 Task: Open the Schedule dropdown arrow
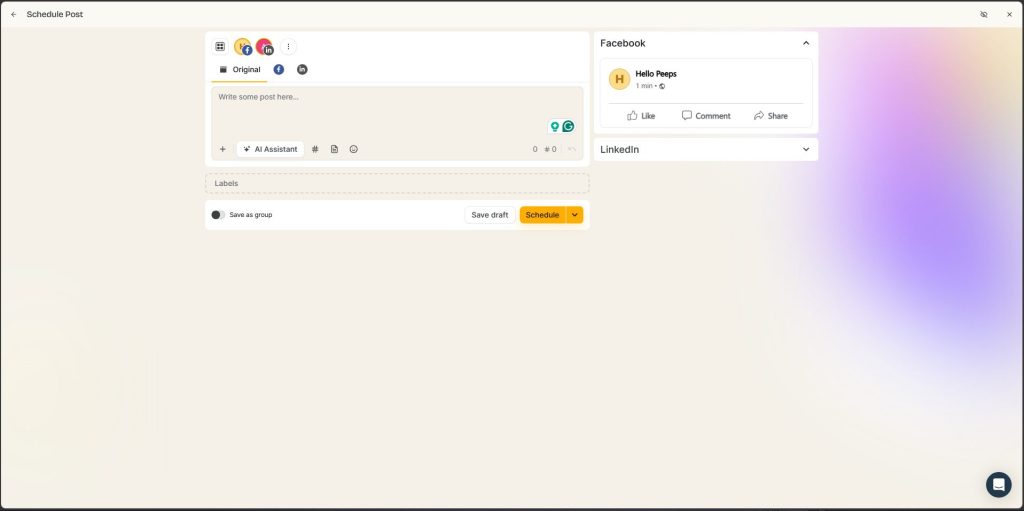pyautogui.click(x=575, y=215)
